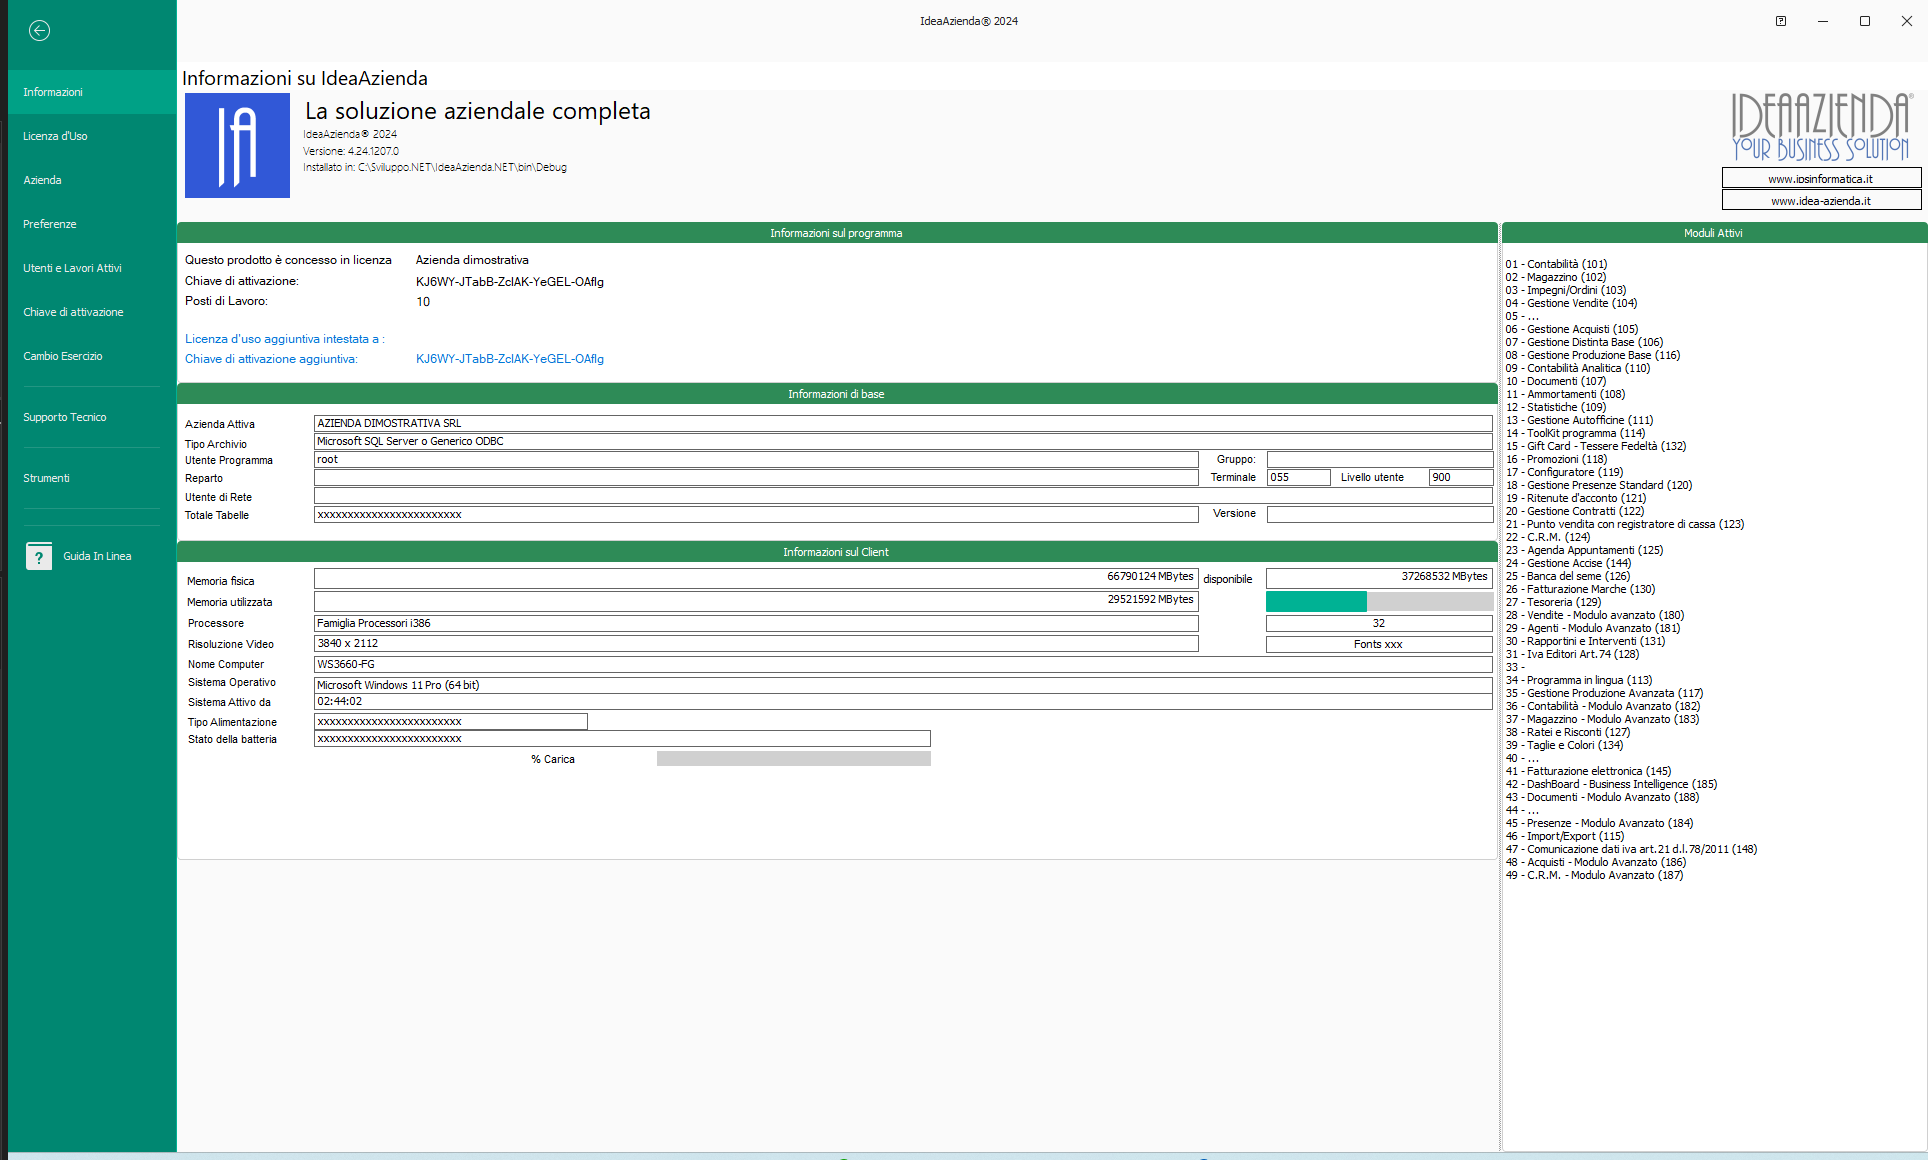Click the IDEAAZIENDA Your Business Solution logo
Screen dimensions: 1928x1160
(1820, 127)
